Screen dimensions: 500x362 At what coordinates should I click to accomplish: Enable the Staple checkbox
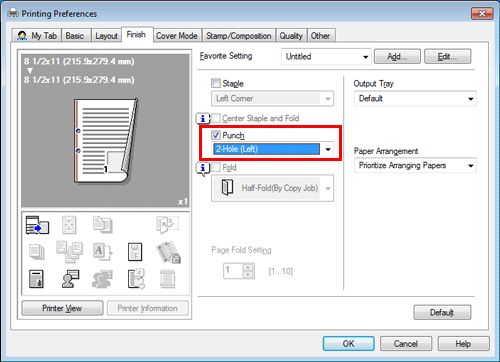click(216, 83)
